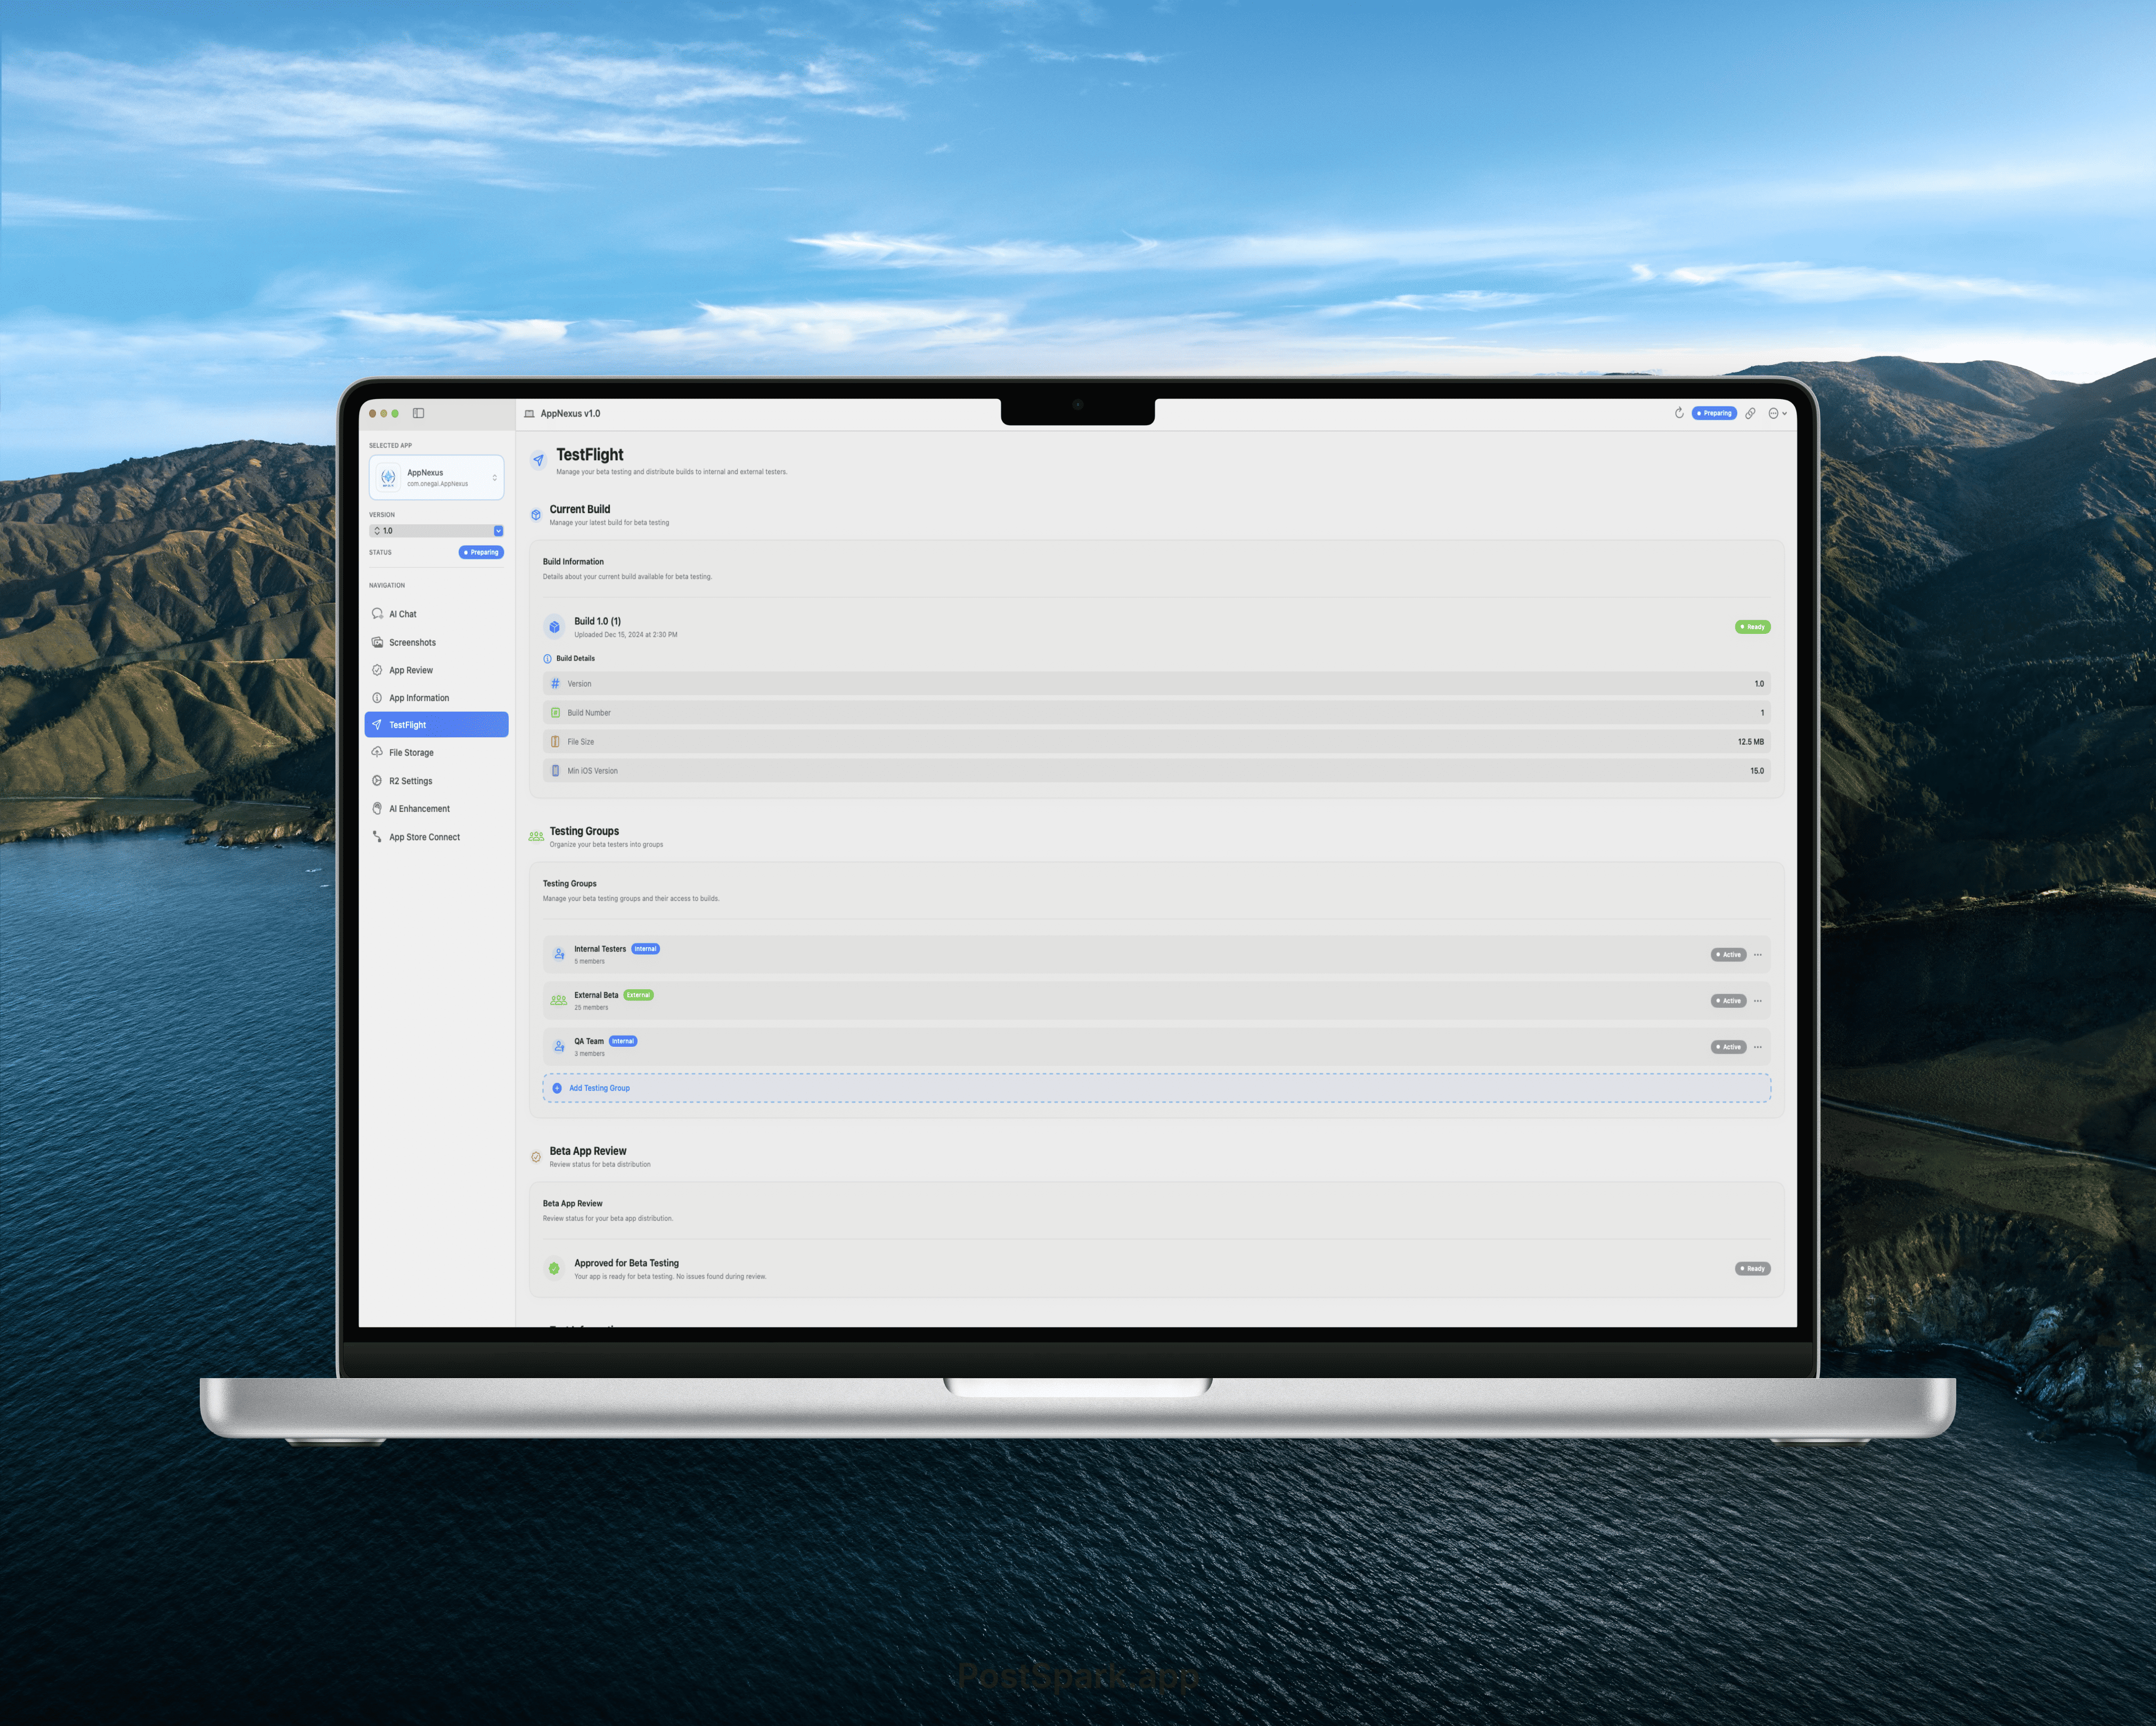
Task: Open the AppNexus app selector
Action: pyautogui.click(x=436, y=477)
